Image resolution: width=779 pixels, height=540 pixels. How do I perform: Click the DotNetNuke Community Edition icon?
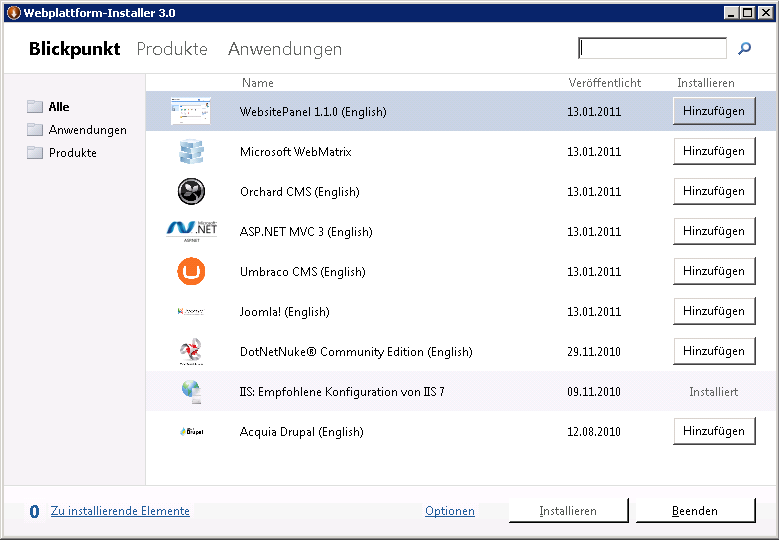tap(191, 351)
